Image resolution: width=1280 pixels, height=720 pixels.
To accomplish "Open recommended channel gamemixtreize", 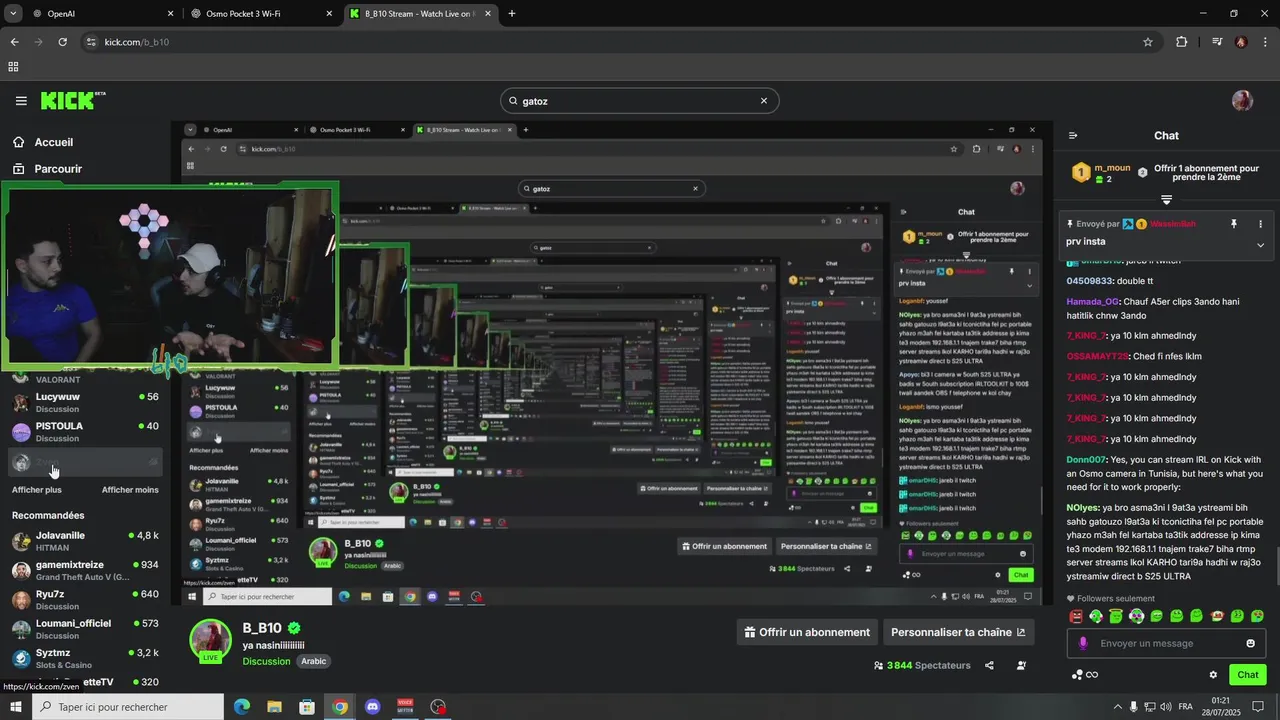I will [x=85, y=570].
